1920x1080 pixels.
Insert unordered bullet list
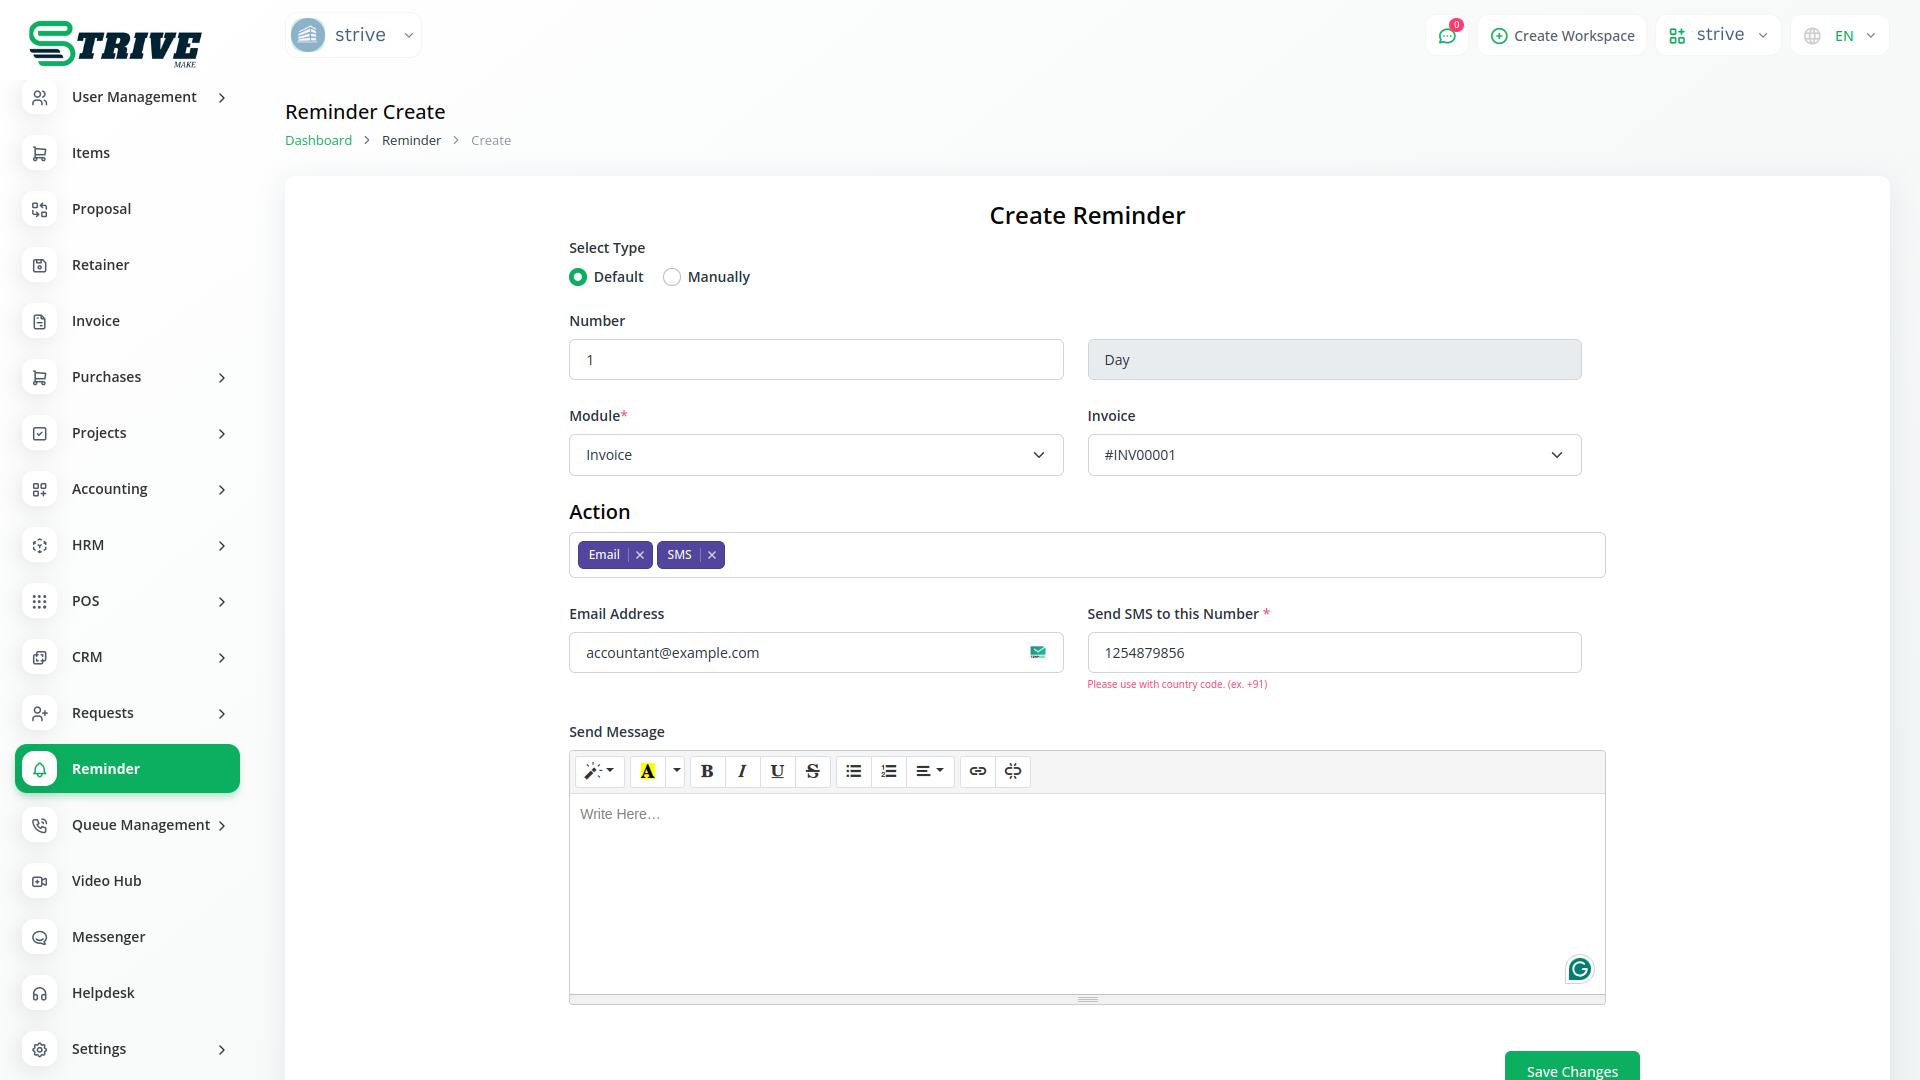pos(853,771)
